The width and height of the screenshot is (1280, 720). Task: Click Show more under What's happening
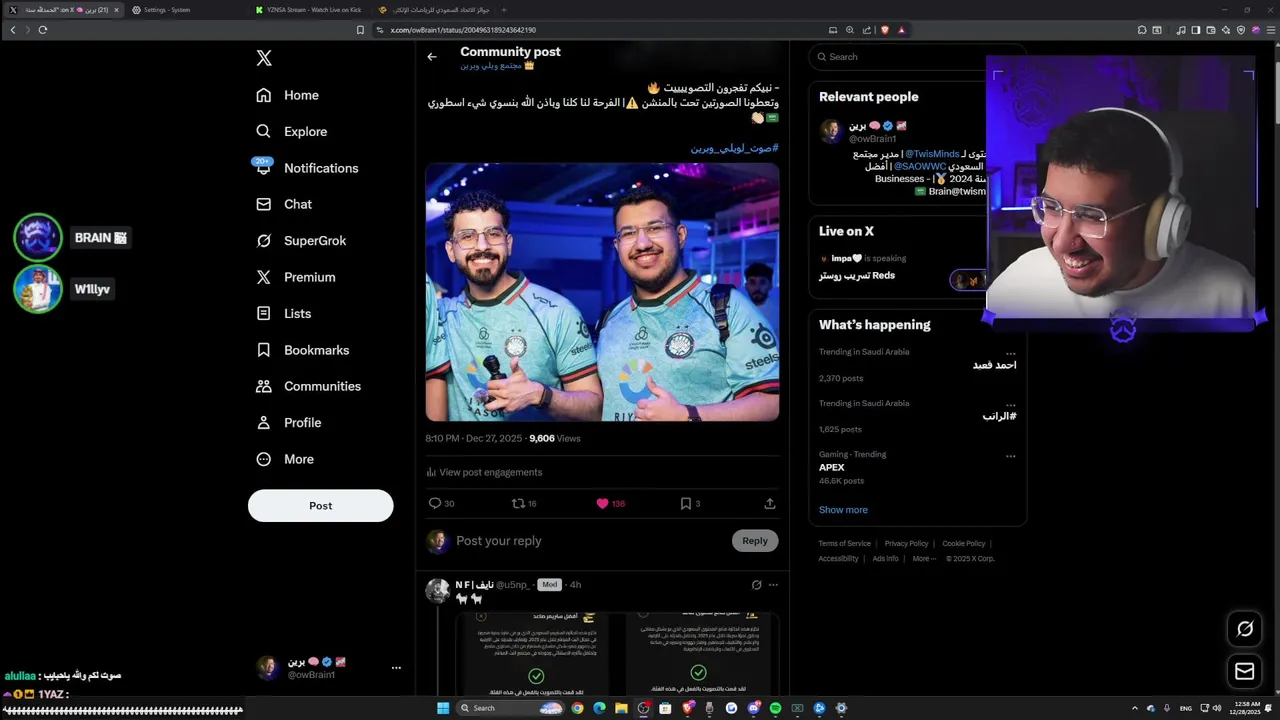[x=843, y=510]
